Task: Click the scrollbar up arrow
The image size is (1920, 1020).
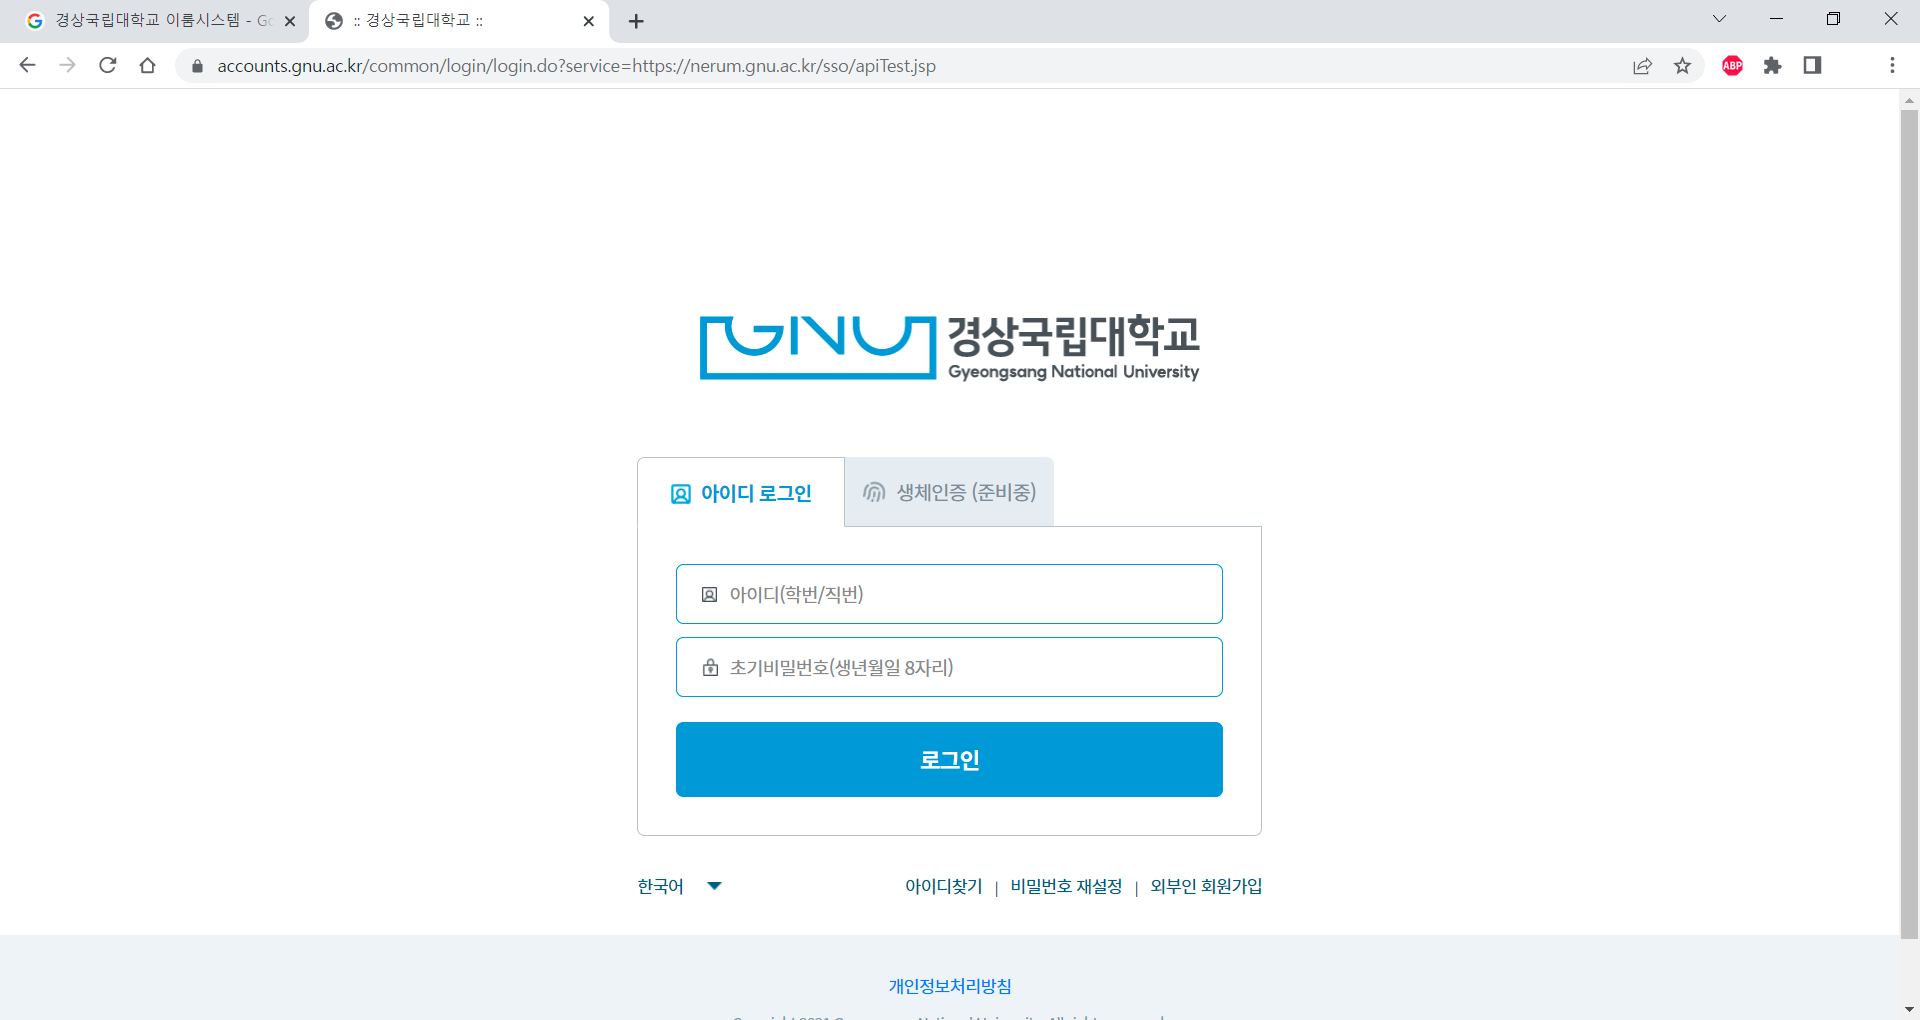Action: (1909, 100)
